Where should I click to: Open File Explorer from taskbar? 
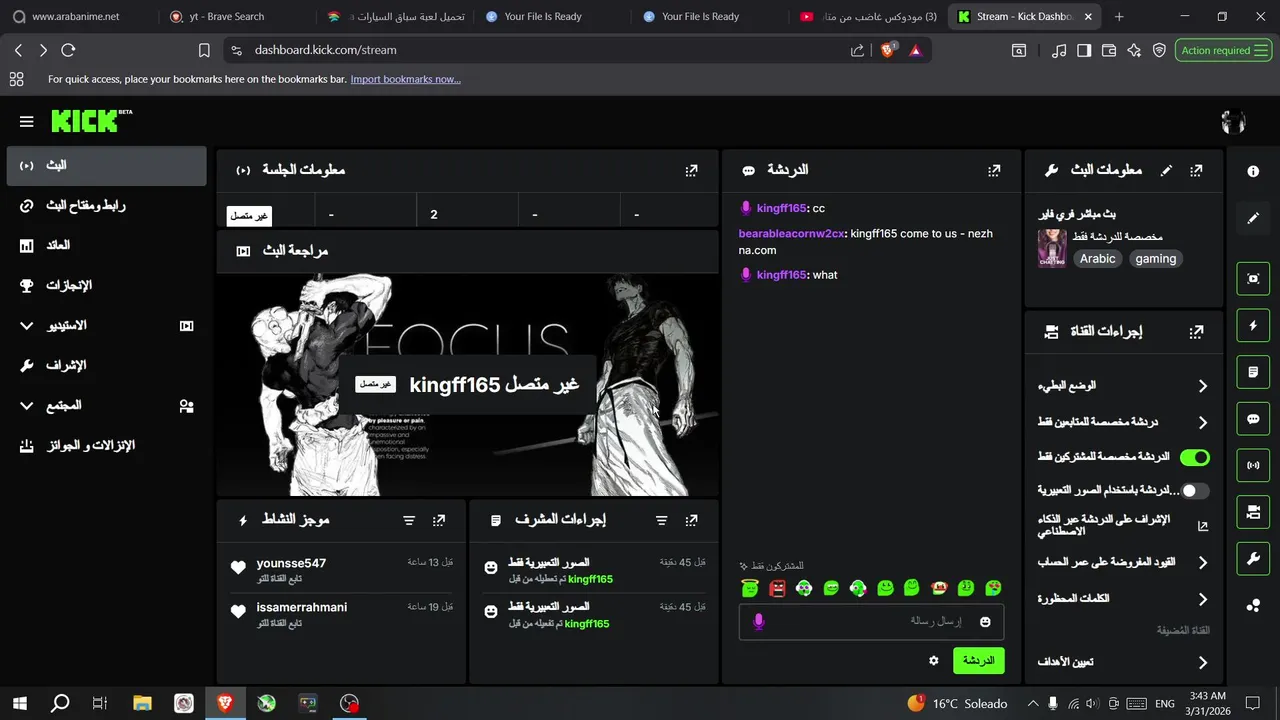[142, 703]
